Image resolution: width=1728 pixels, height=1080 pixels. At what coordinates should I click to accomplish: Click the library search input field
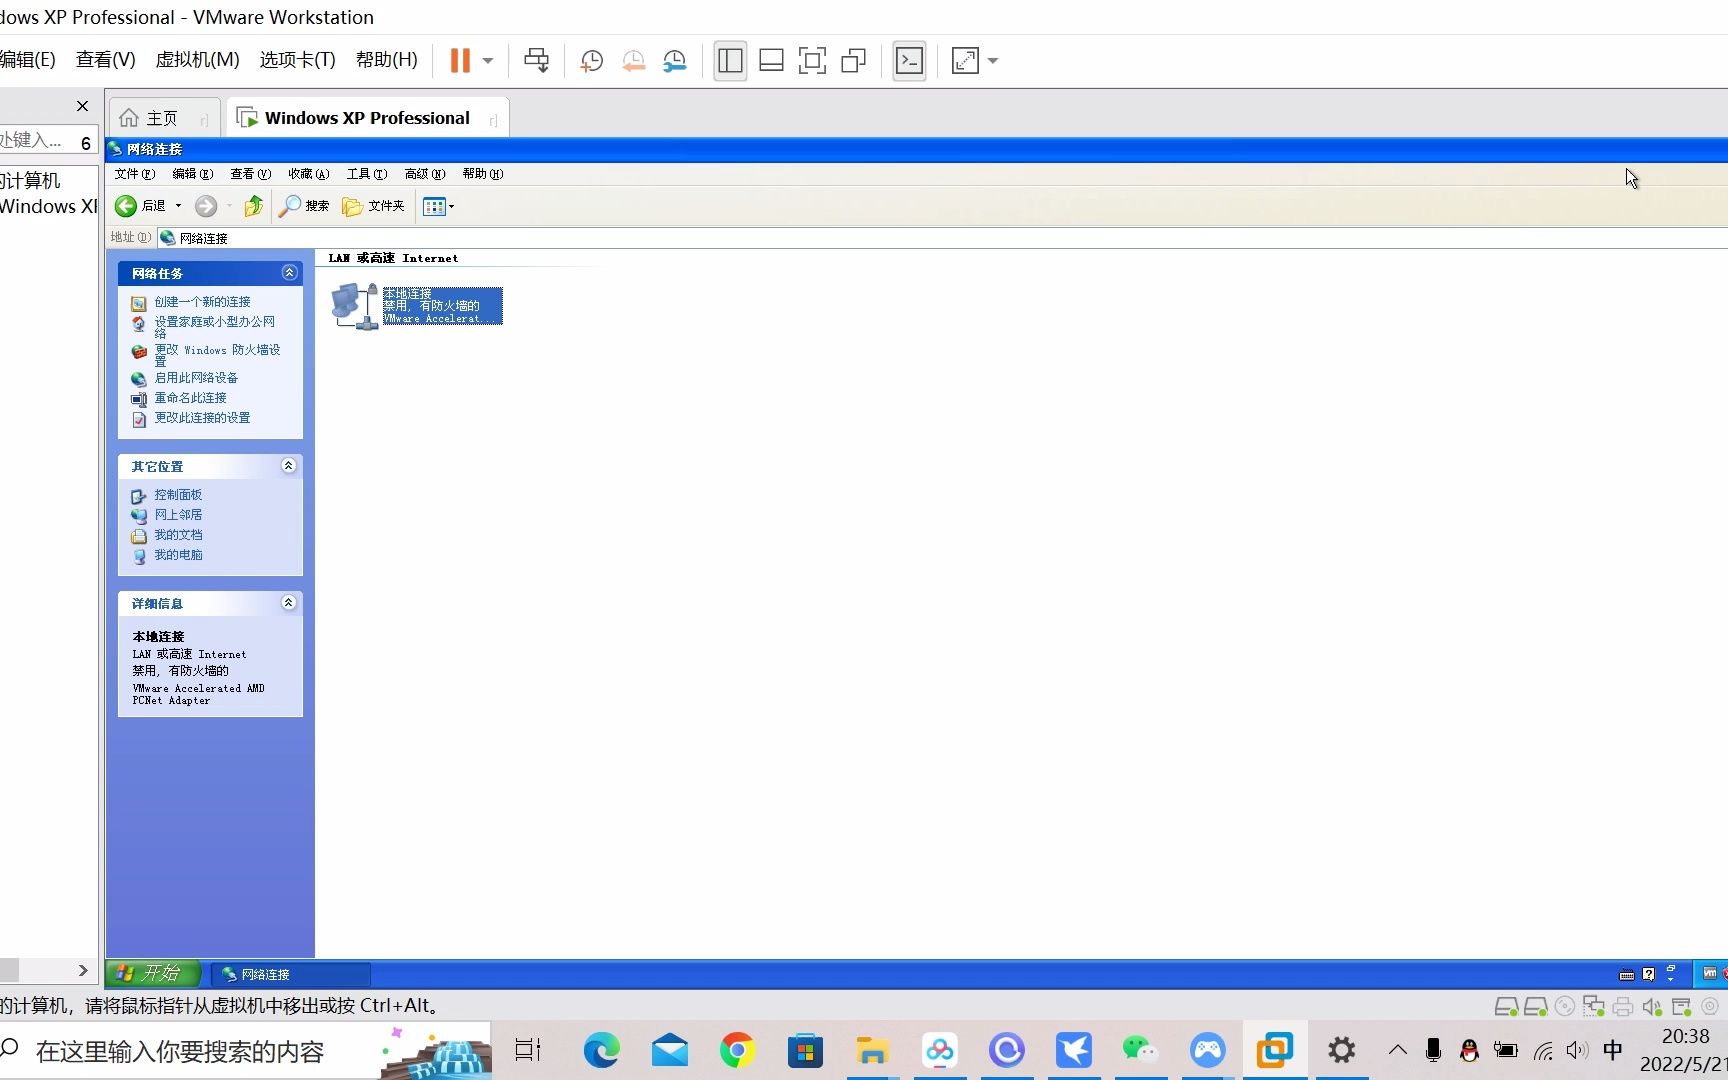click(35, 141)
